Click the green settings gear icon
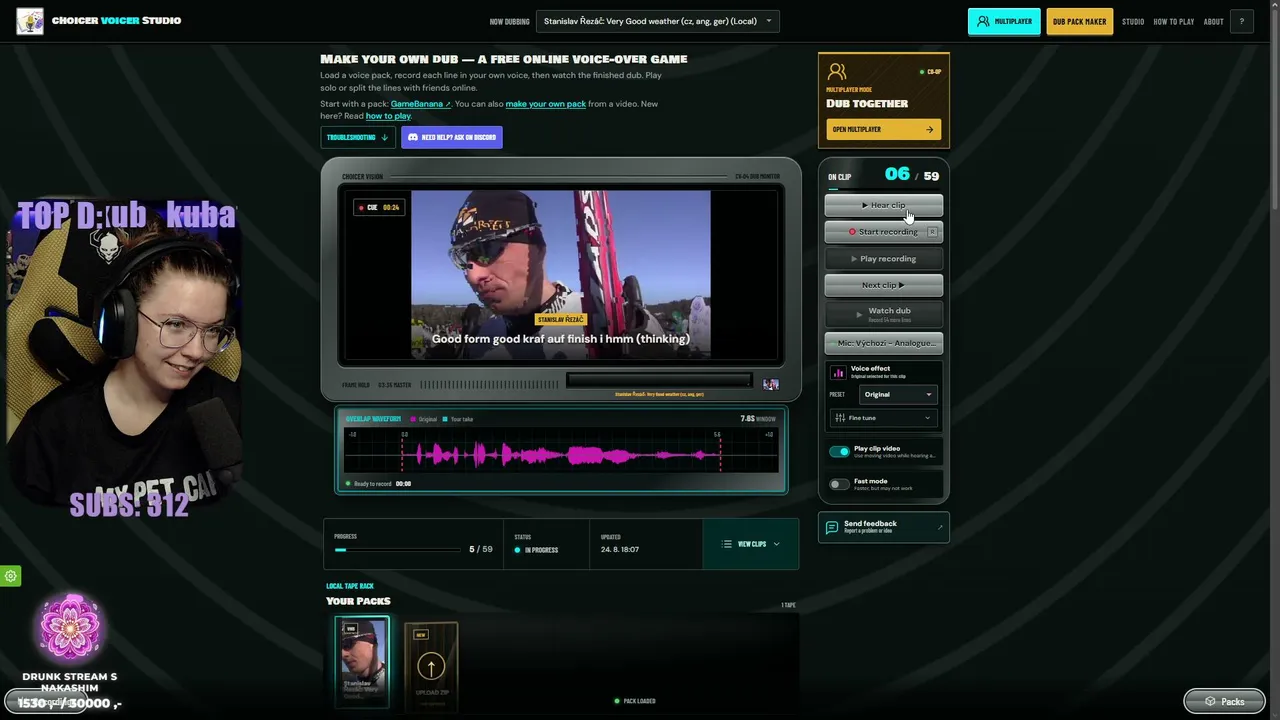Image resolution: width=1280 pixels, height=720 pixels. click(10, 576)
